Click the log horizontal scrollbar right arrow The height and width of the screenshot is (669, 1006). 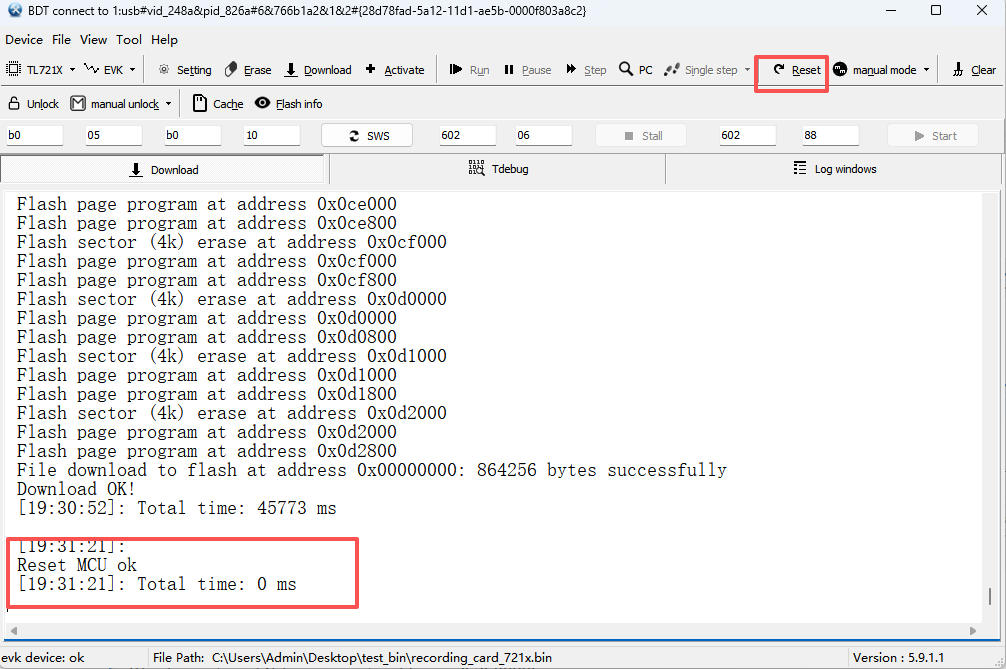(973, 631)
